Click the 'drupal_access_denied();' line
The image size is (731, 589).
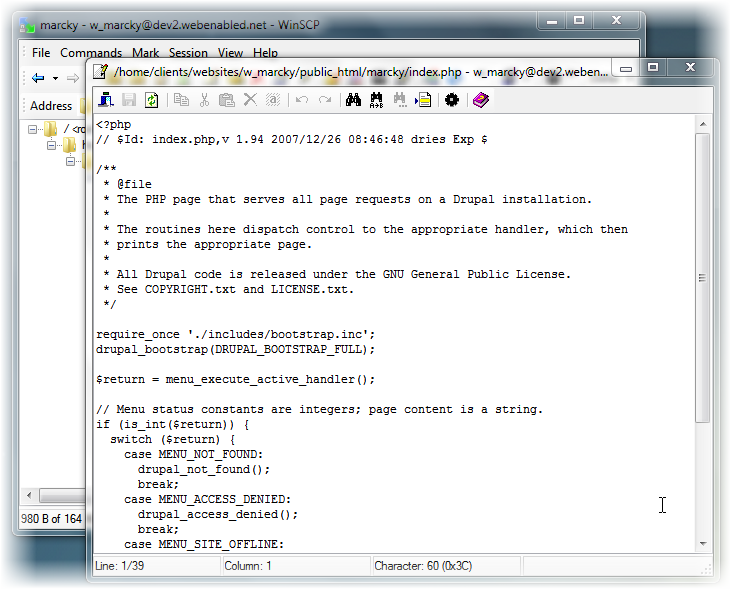(218, 514)
